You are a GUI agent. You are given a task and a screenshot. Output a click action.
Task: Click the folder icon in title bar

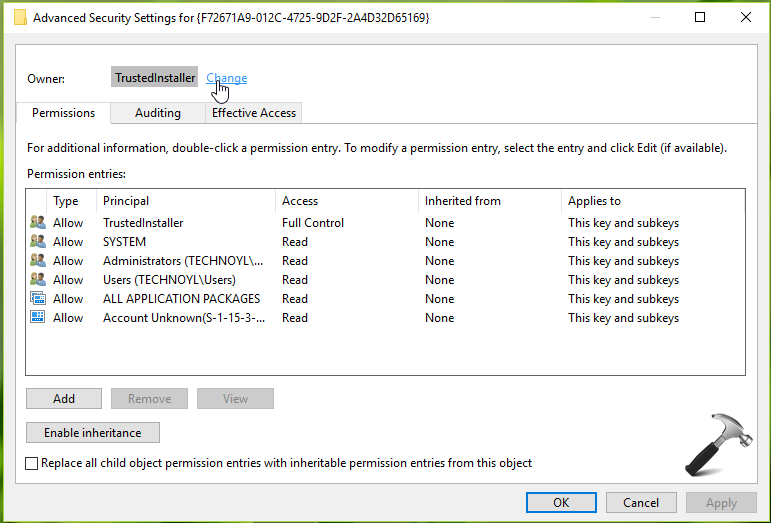tap(19, 17)
